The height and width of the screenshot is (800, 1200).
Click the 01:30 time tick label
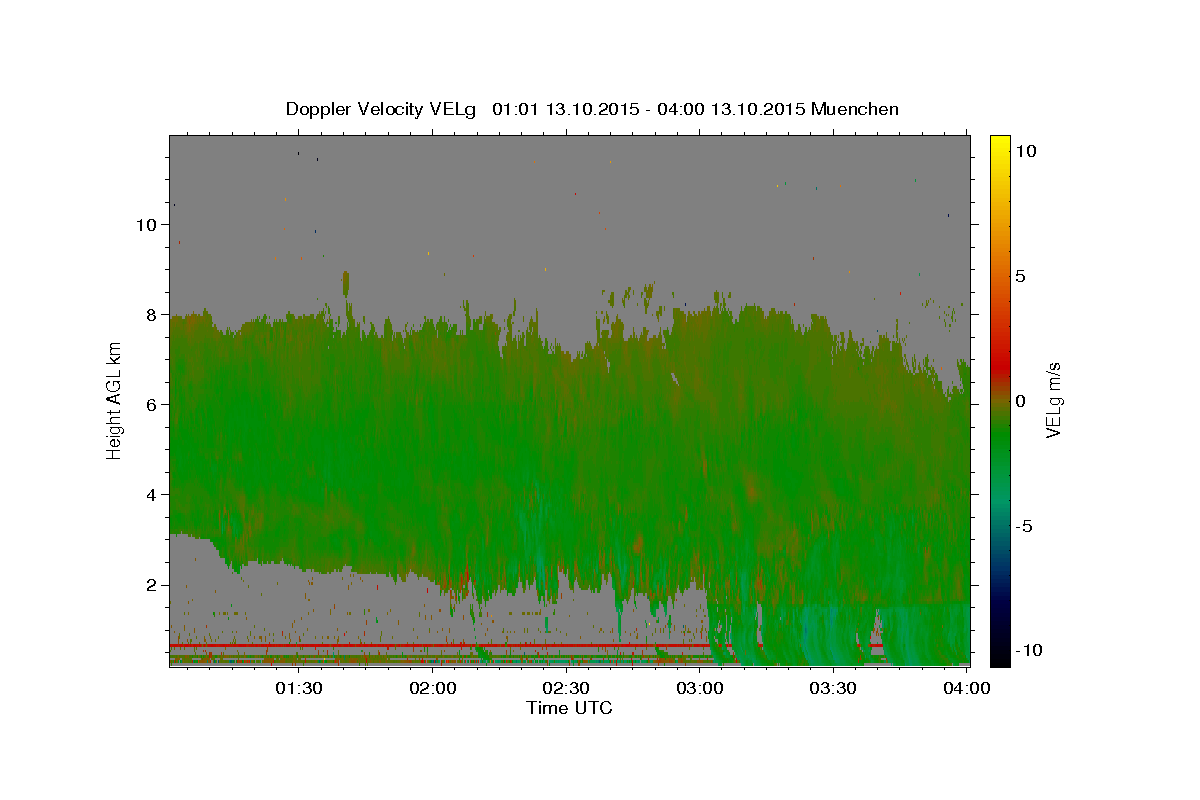pos(298,688)
